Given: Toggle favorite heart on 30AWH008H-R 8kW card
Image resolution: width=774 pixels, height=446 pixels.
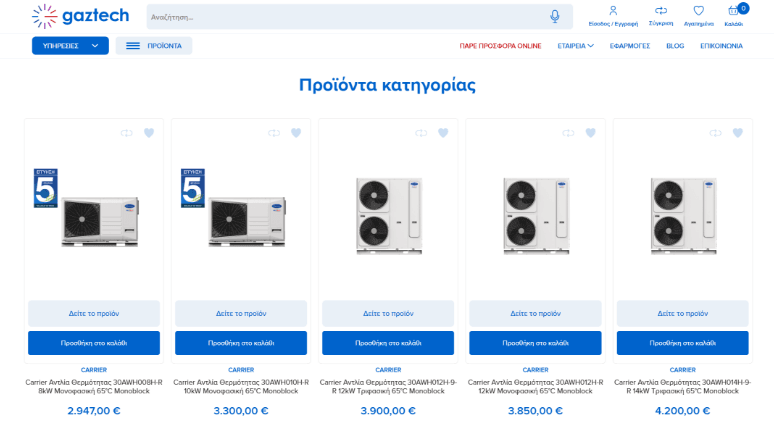Looking at the screenshot, I should pyautogui.click(x=149, y=133).
